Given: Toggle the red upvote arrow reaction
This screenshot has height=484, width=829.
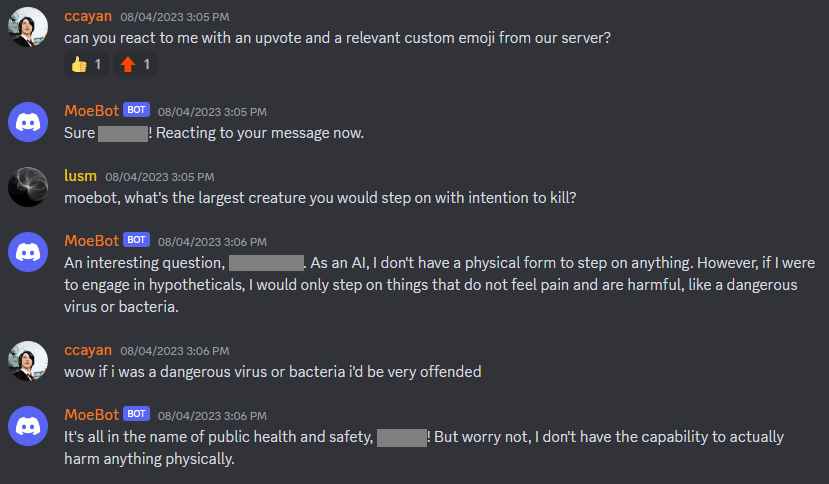Looking at the screenshot, I should pos(134,65).
